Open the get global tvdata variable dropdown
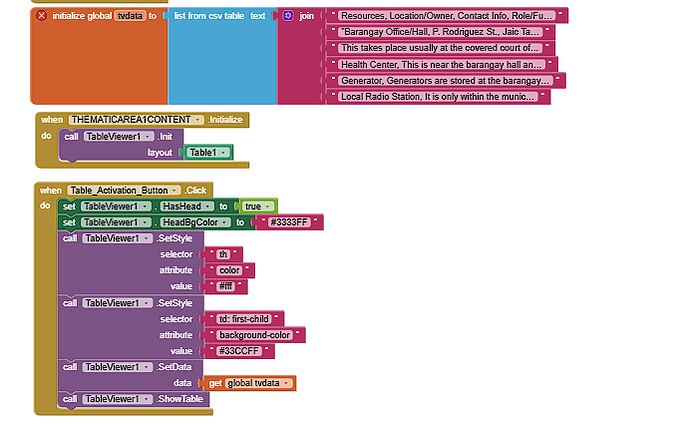Viewport: 690px width, 426px height. pyautogui.click(x=288, y=383)
